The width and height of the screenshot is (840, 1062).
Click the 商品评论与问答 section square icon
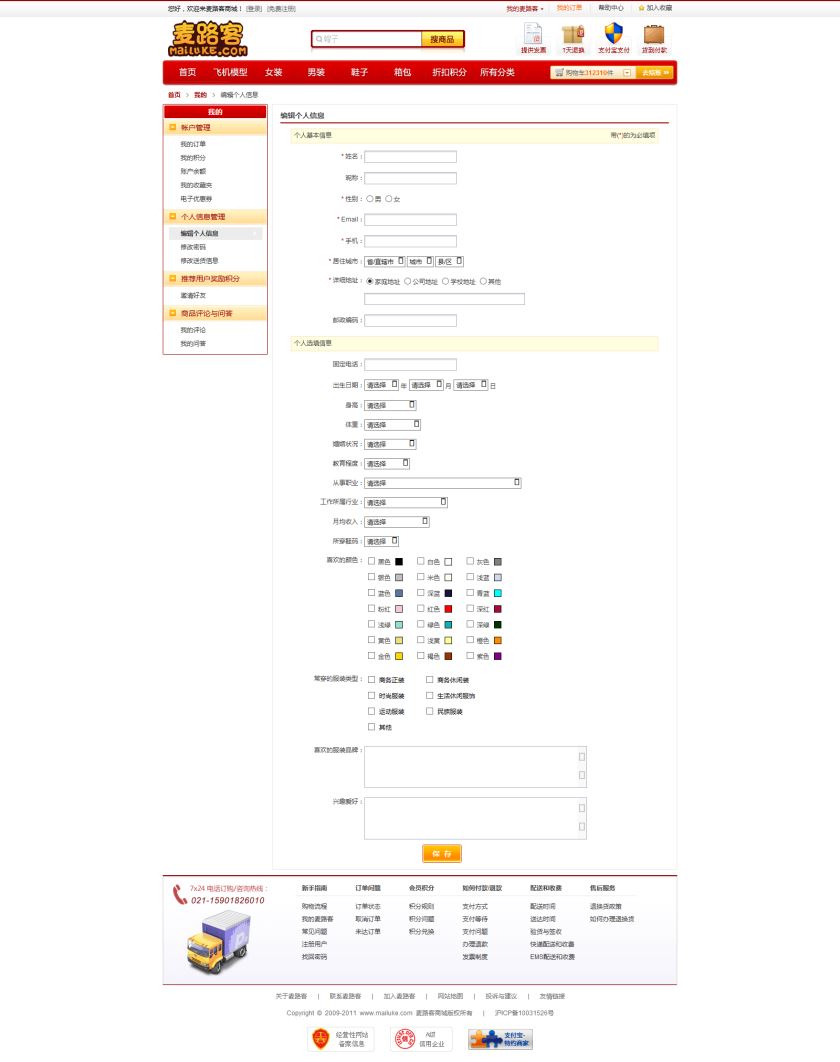coord(173,314)
